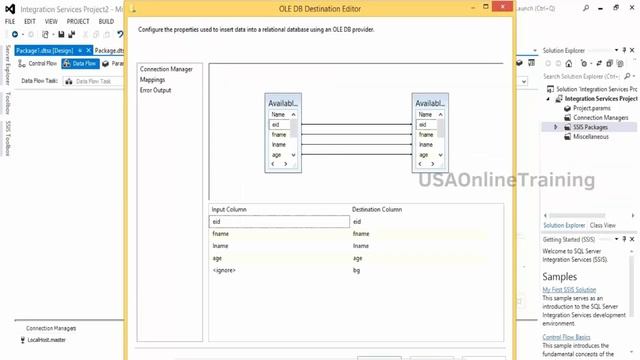Click the Undo arrow icon

coord(120,34)
